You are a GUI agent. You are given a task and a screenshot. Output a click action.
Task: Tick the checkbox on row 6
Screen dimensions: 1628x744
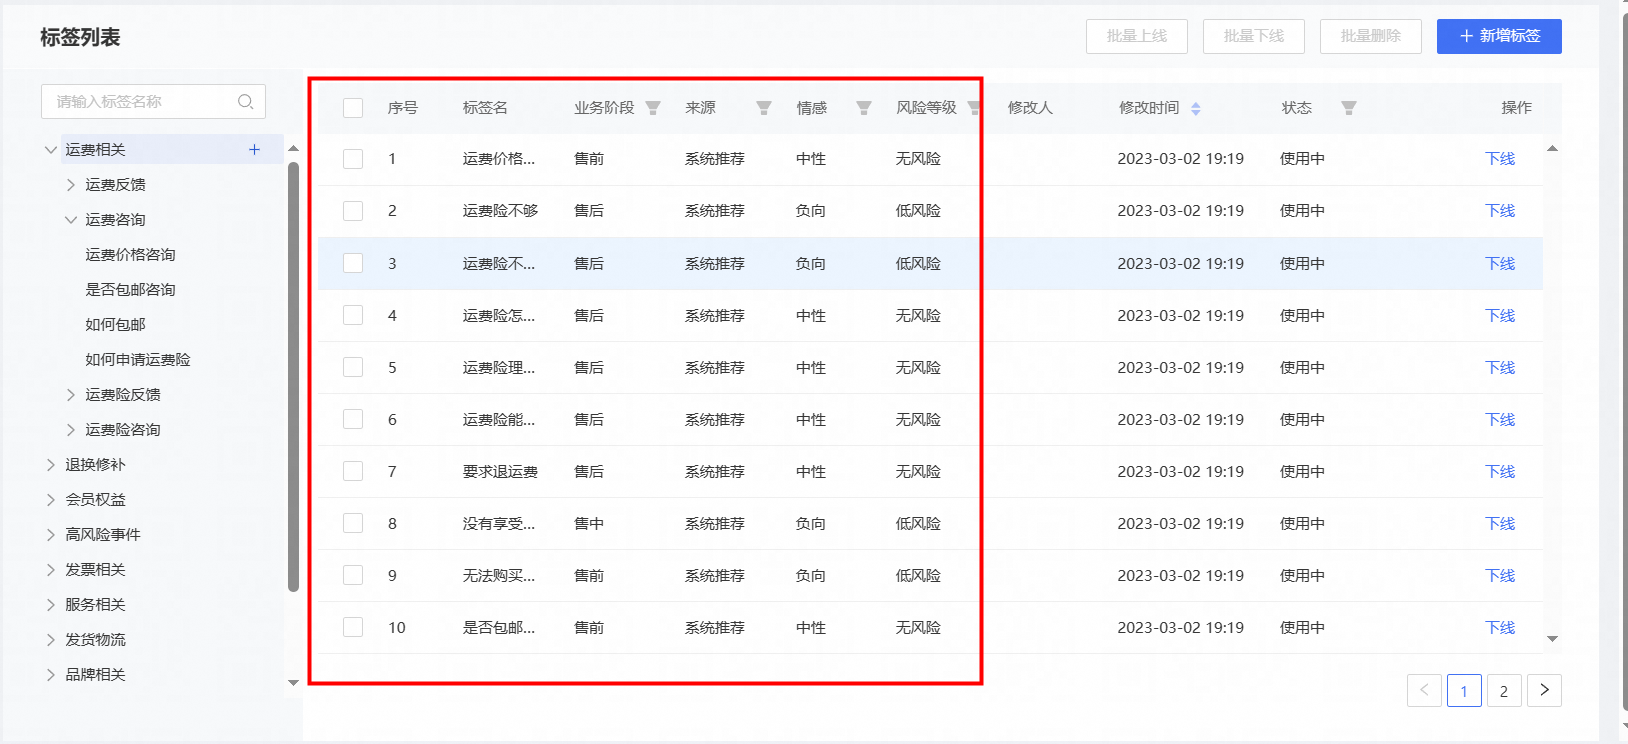coord(353,419)
